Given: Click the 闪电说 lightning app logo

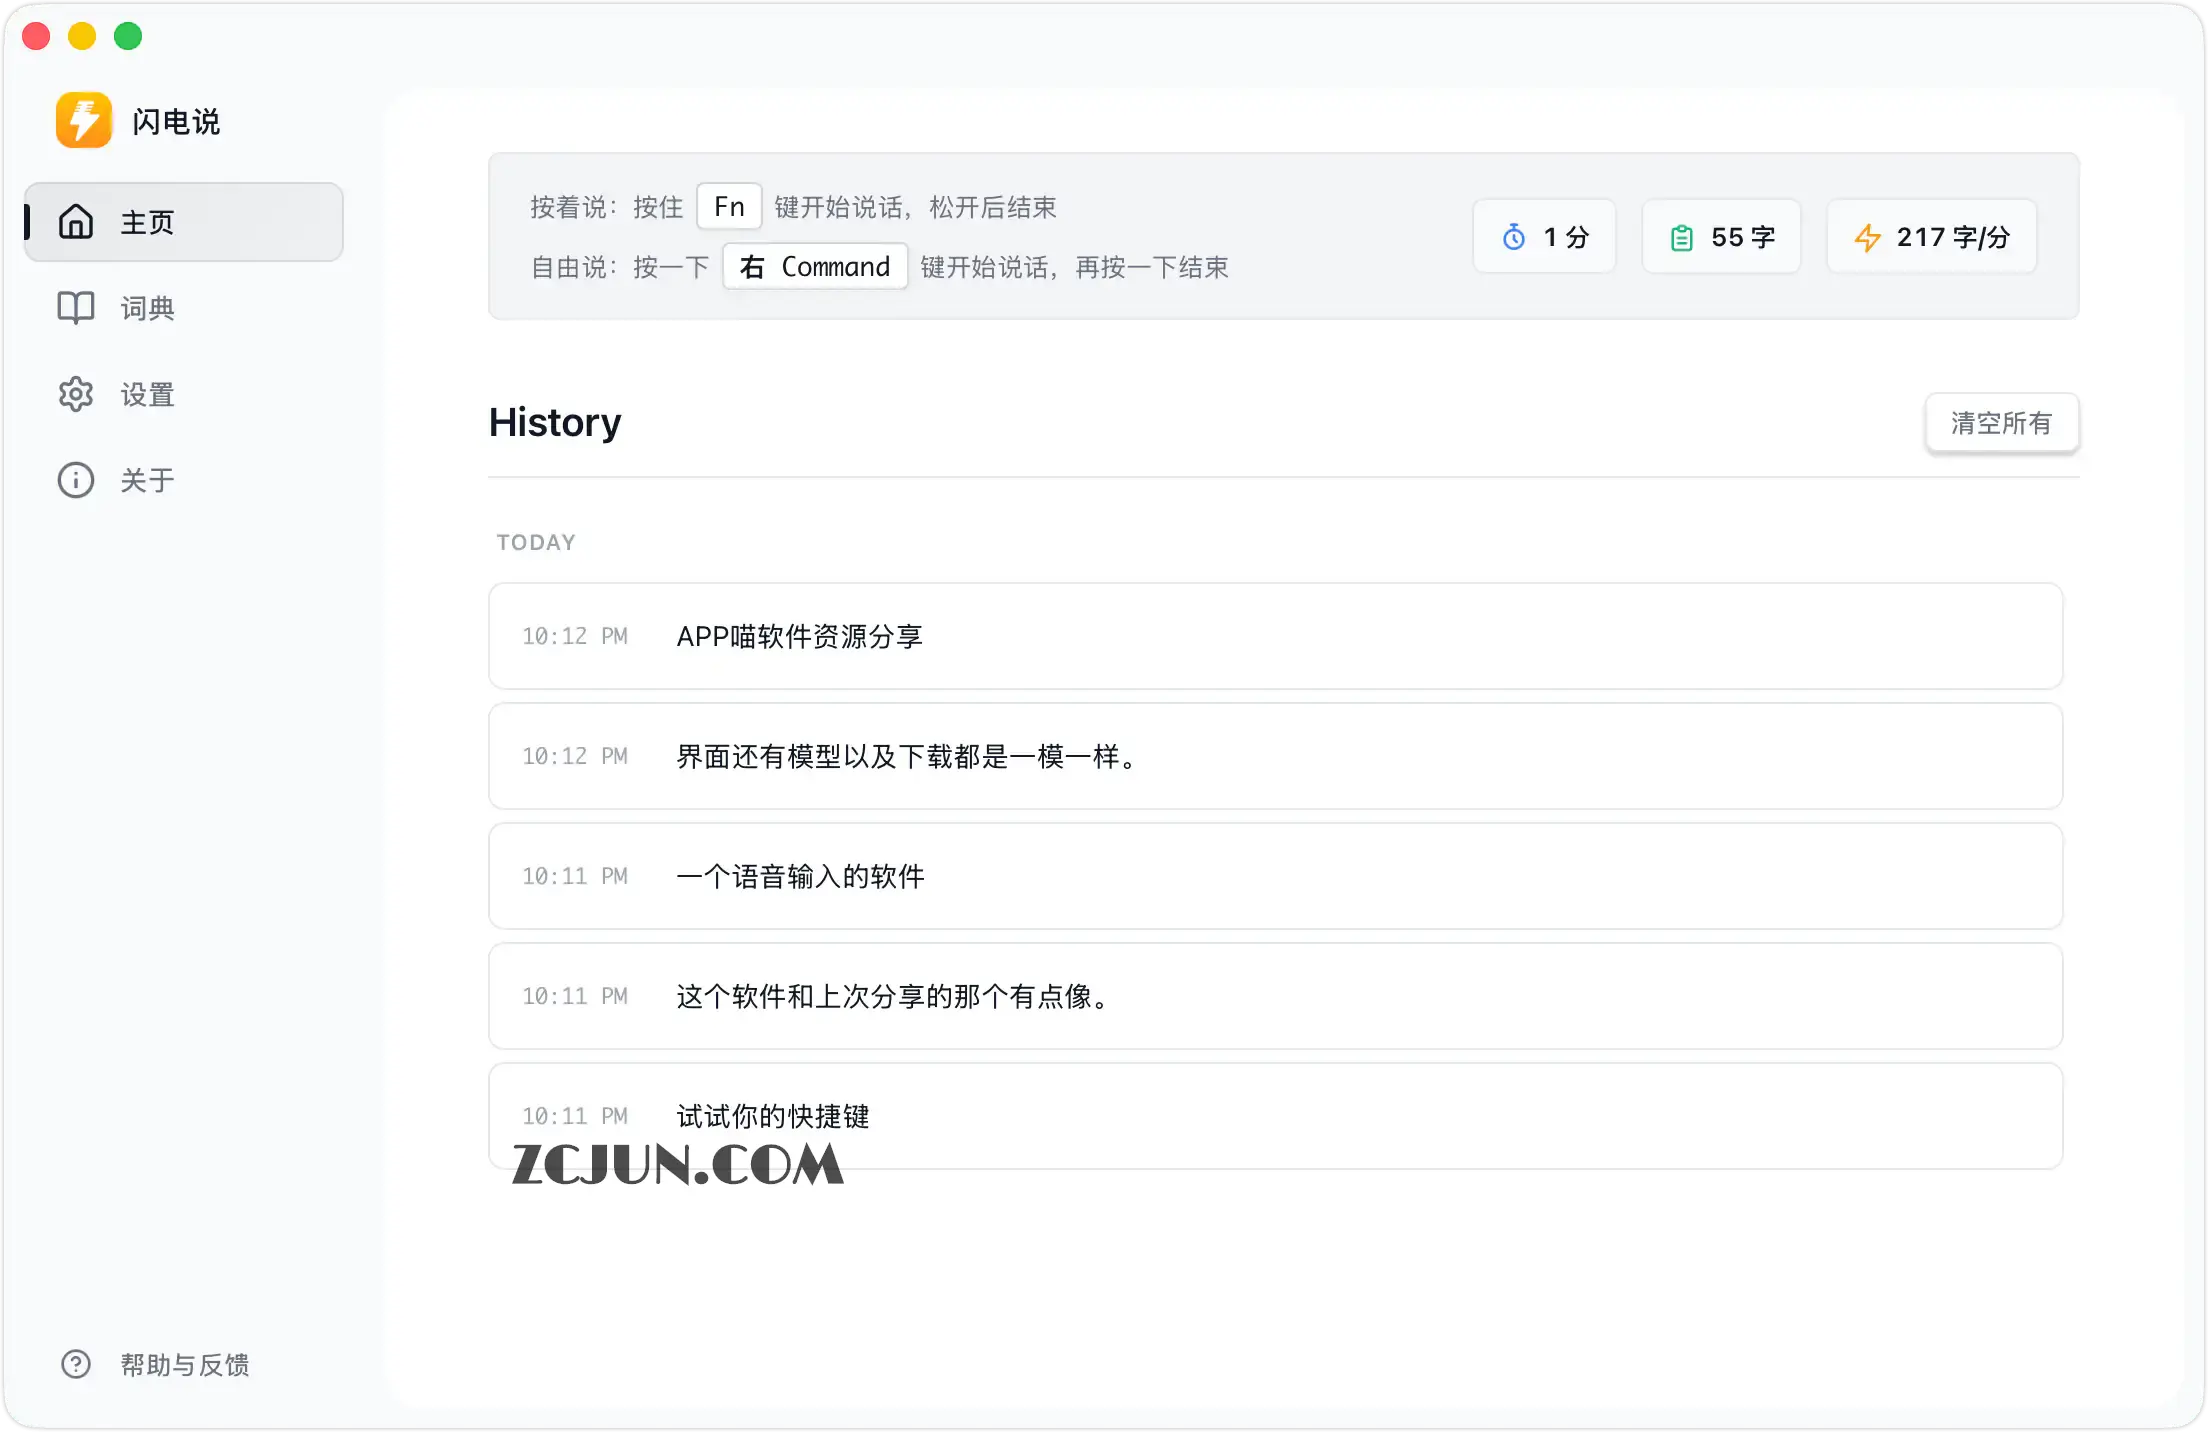Looking at the screenshot, I should [84, 119].
